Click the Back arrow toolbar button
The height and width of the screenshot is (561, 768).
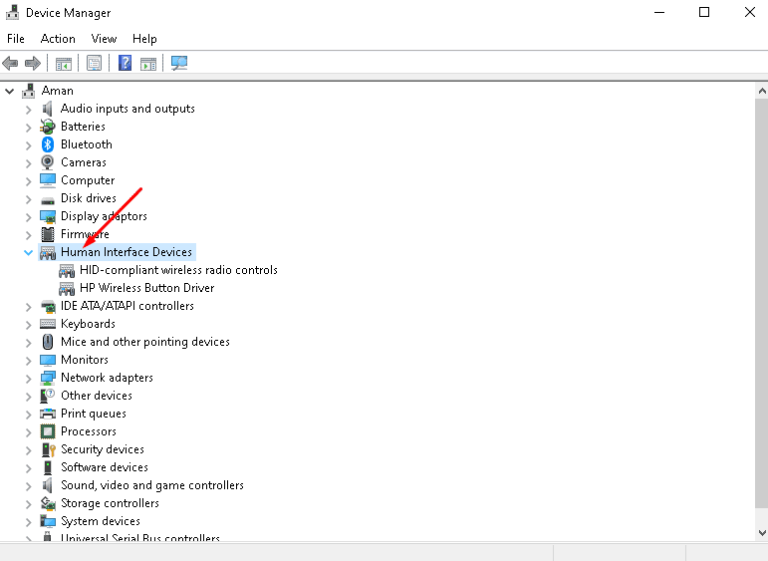11,63
